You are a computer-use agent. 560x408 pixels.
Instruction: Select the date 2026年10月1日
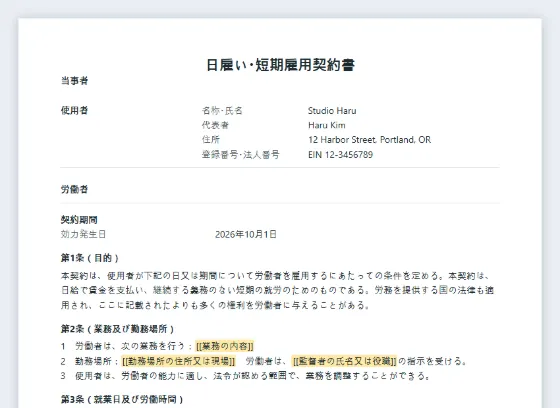(246, 234)
